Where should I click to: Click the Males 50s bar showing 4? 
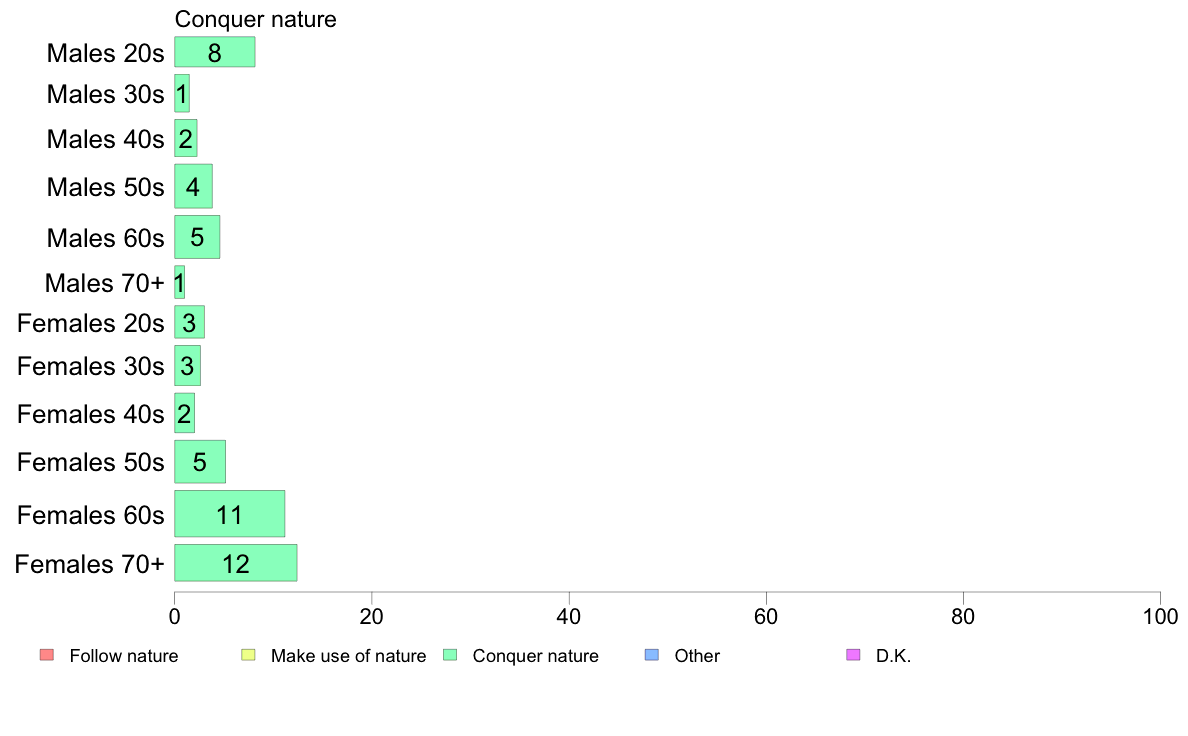[193, 186]
